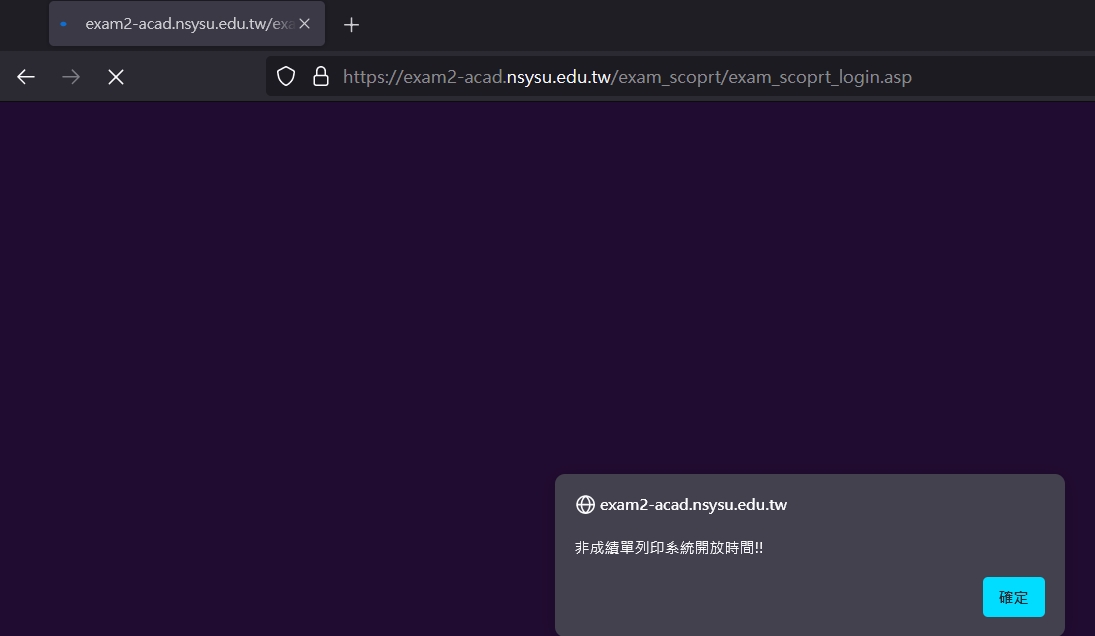Open the tracking protection shield
Screen dimensions: 1095x636
pos(286,76)
